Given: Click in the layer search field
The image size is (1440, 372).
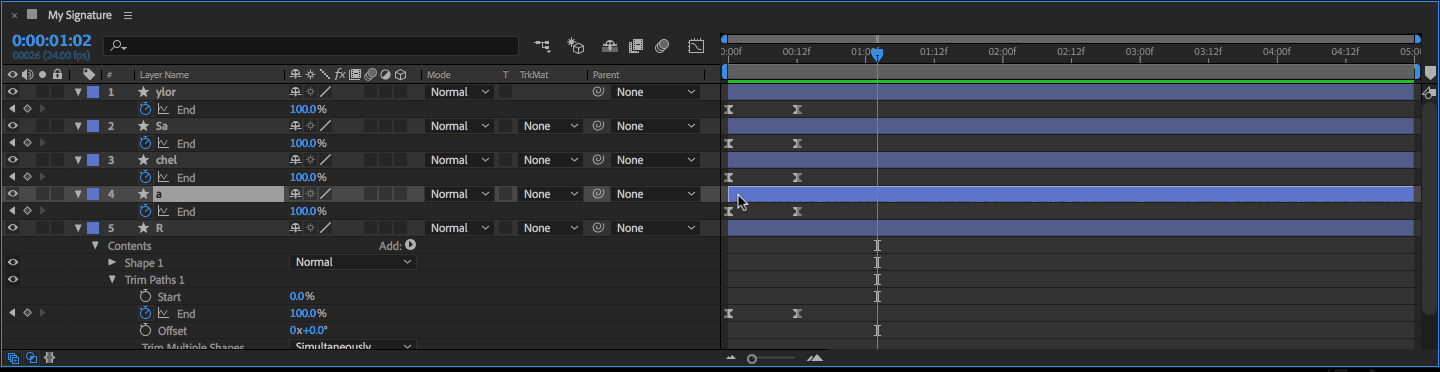Looking at the screenshot, I should click(x=311, y=46).
